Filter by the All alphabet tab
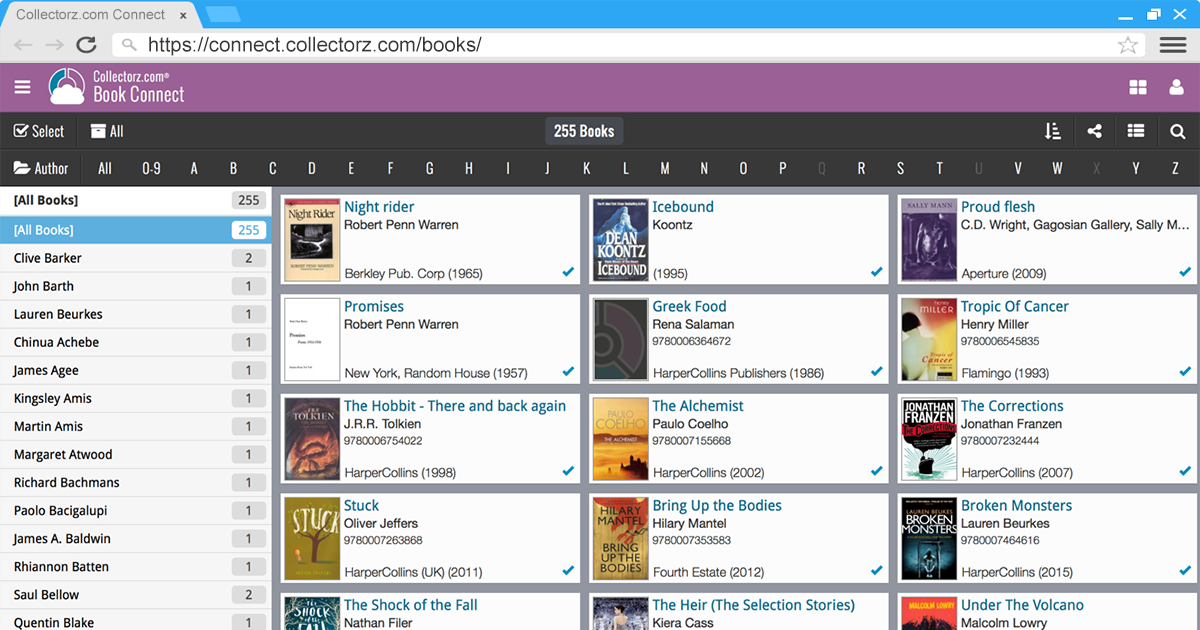1200x630 pixels. 105,168
